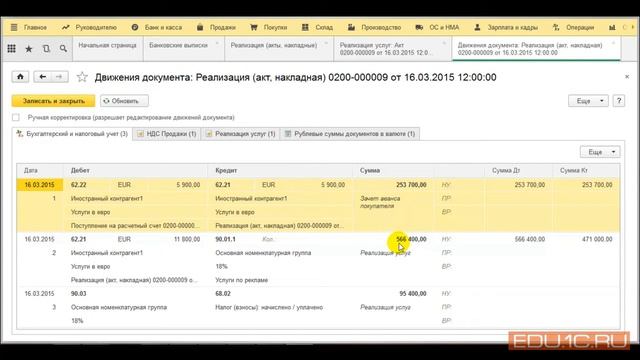
Task: Expand the table Еще dropdown
Action: (600, 152)
